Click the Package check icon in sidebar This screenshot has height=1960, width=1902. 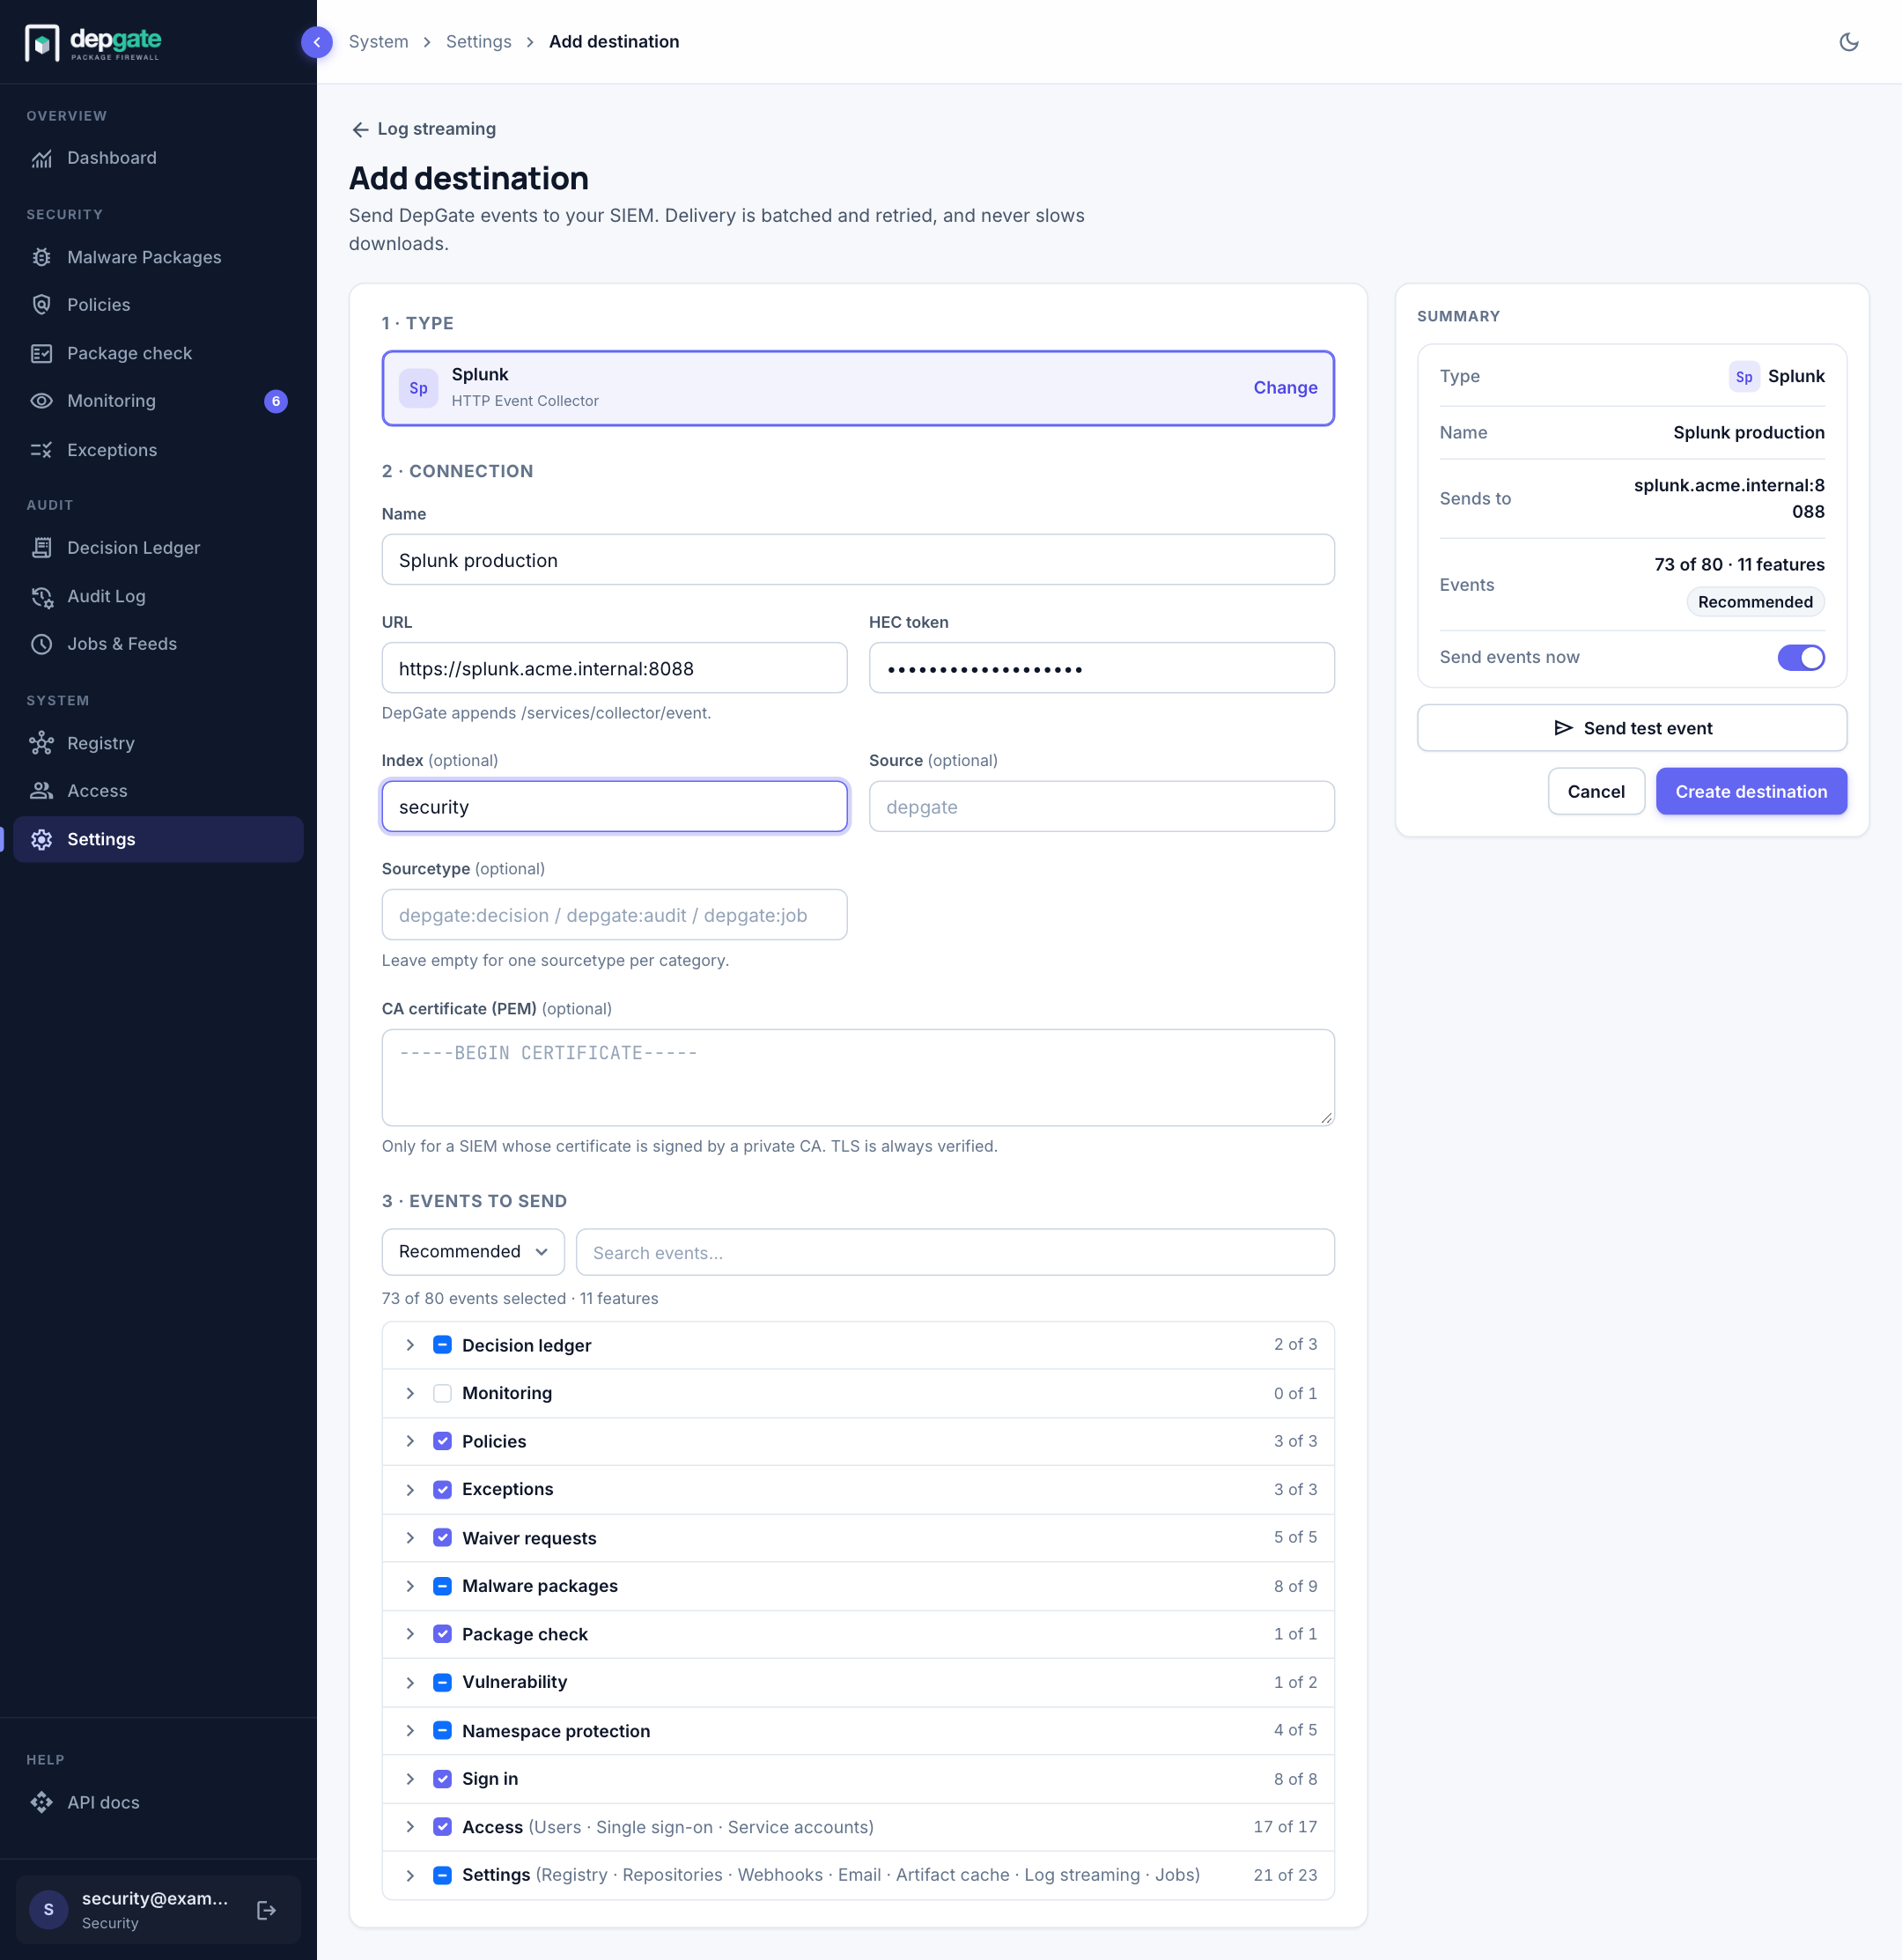pos(41,353)
